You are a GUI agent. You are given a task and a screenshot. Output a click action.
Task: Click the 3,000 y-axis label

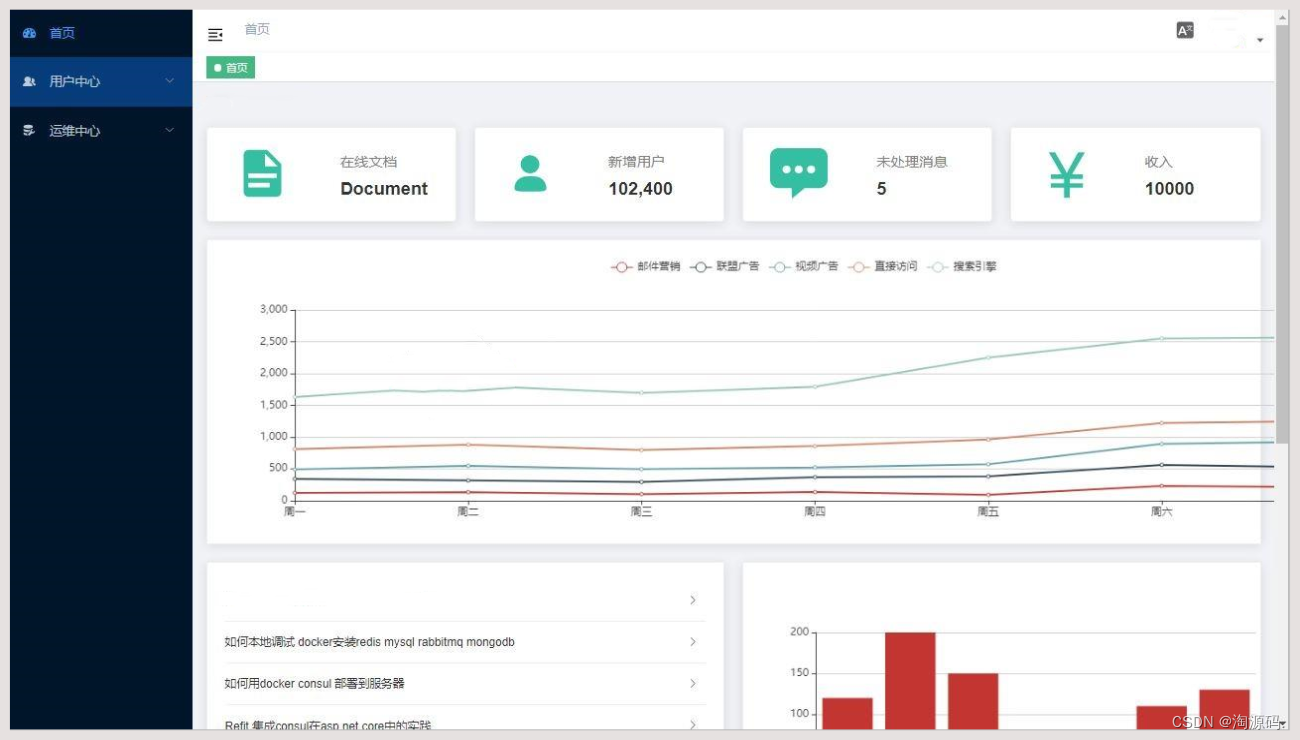273,310
